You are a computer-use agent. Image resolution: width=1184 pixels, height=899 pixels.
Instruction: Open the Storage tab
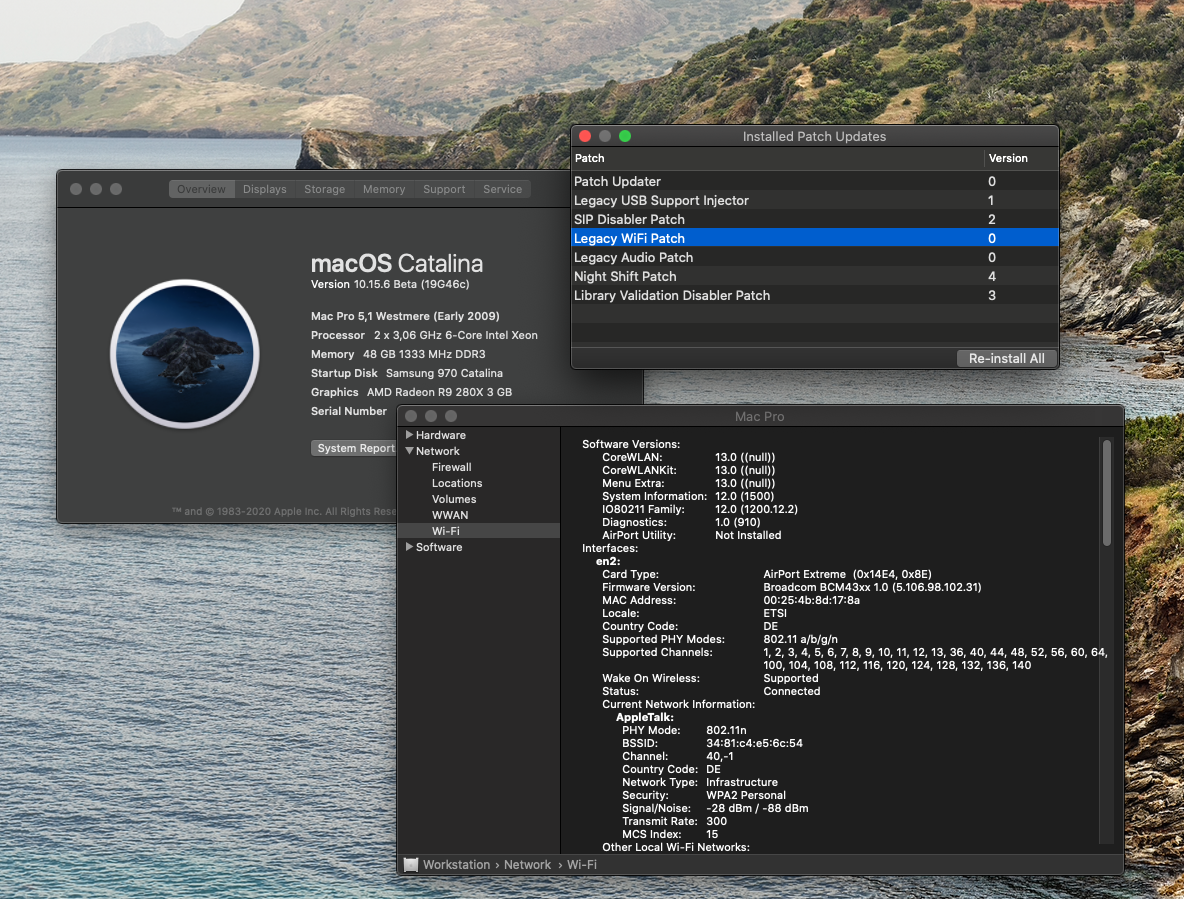324,189
